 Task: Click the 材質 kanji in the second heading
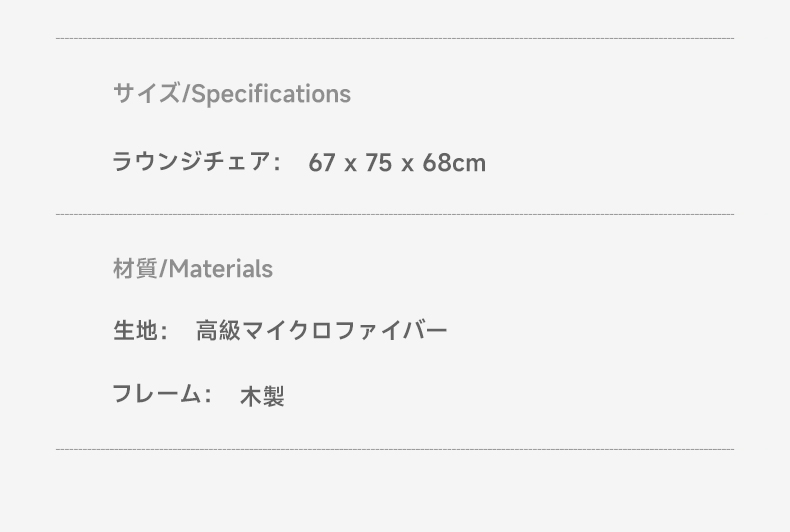point(135,269)
